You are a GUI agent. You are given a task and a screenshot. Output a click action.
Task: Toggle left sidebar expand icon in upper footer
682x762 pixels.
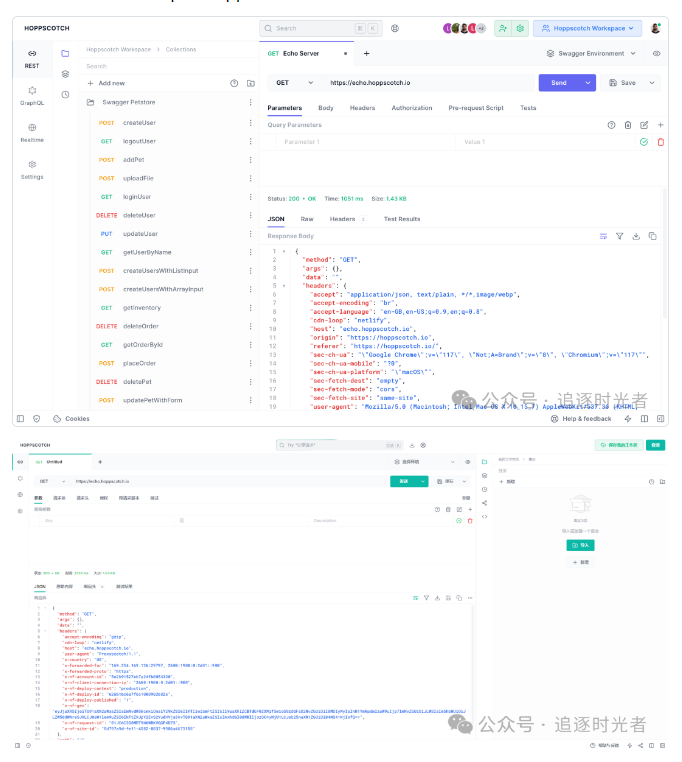coord(20,418)
